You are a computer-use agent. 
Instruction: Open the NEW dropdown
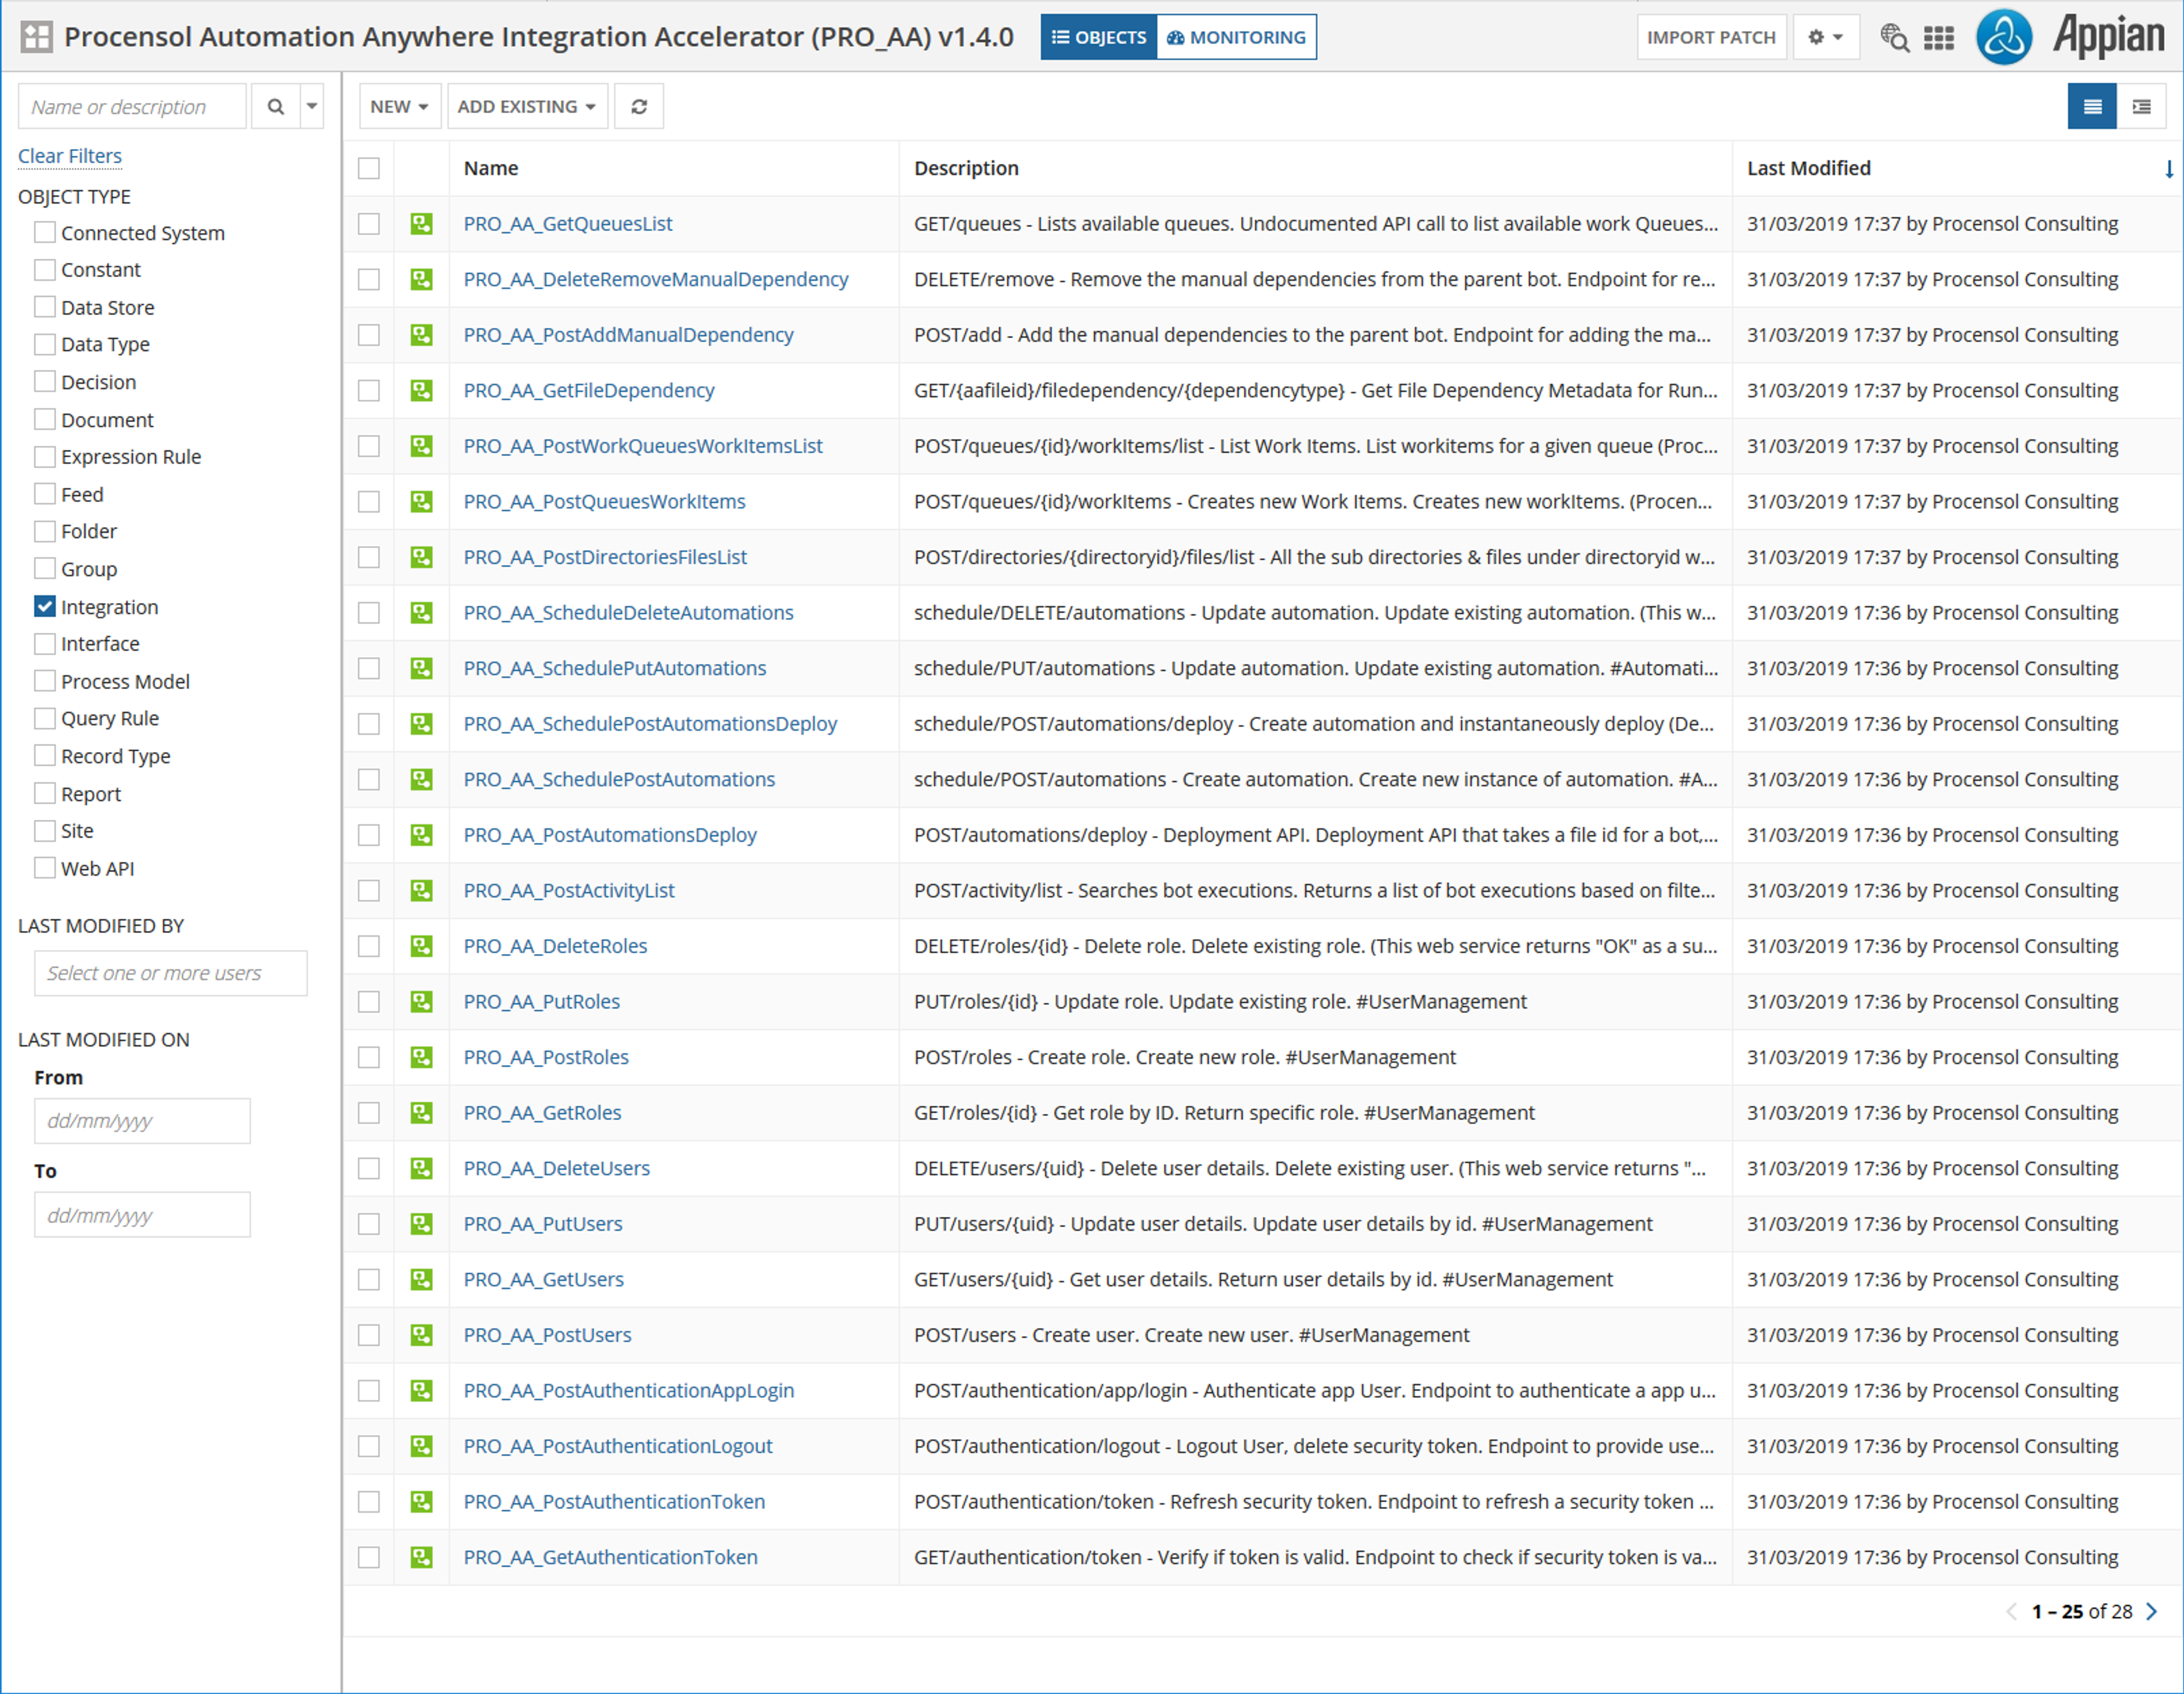point(399,106)
